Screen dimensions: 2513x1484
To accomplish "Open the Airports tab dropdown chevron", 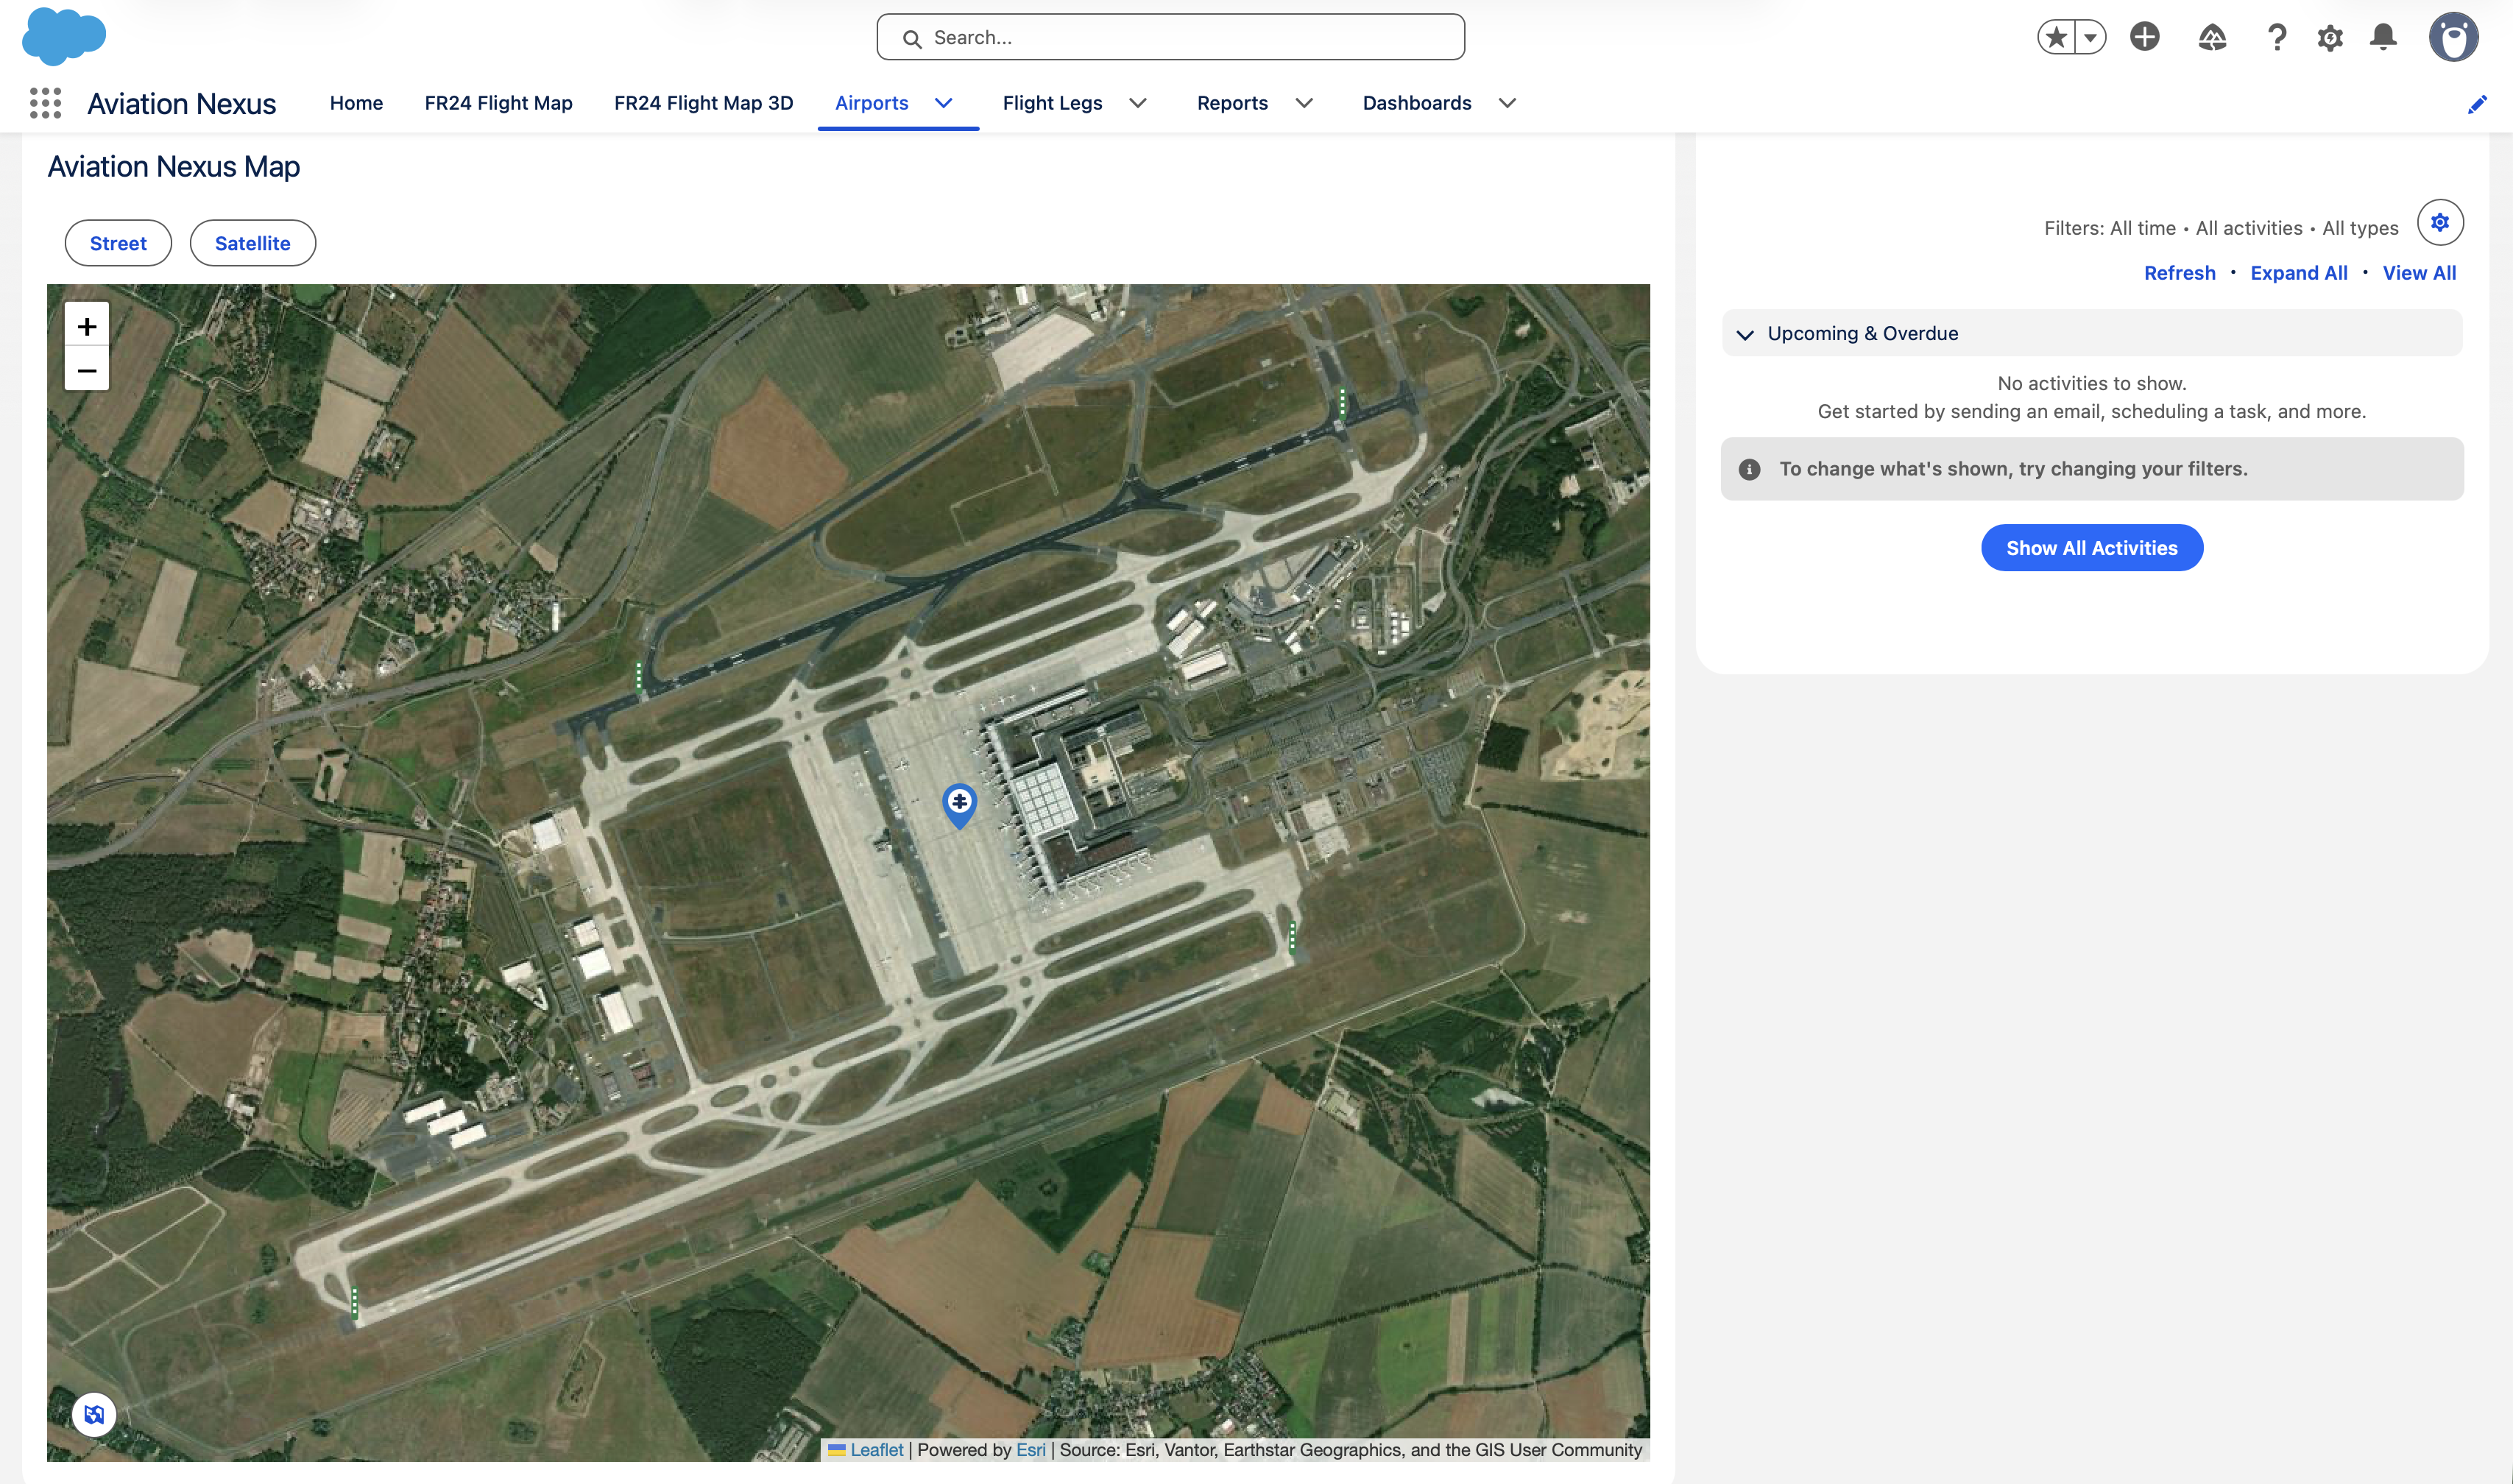I will [943, 103].
